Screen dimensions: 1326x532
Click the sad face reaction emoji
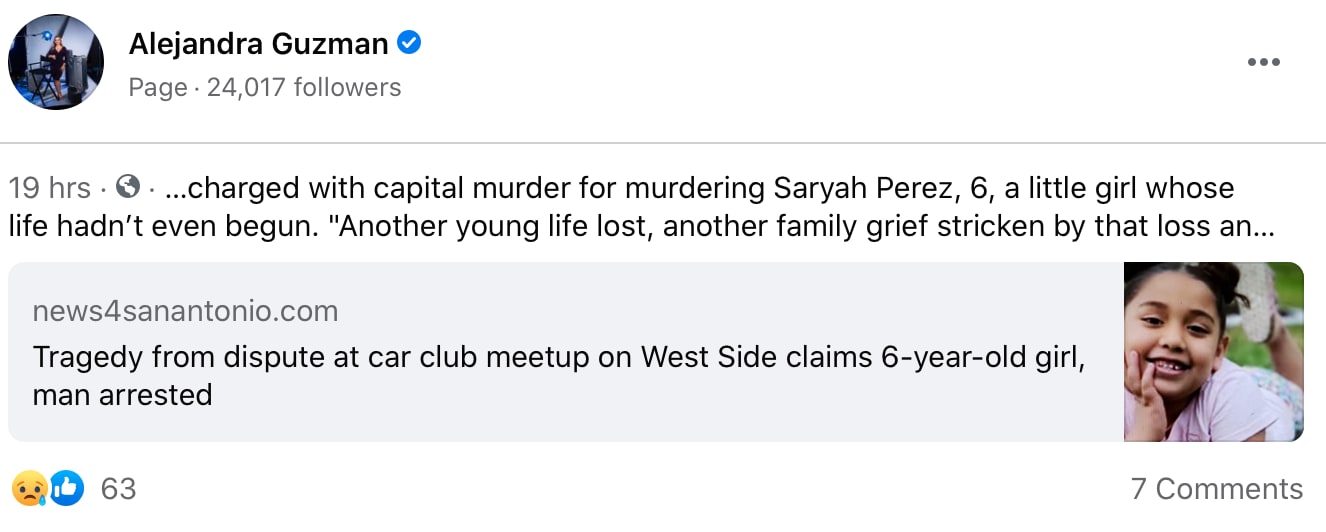coord(28,489)
